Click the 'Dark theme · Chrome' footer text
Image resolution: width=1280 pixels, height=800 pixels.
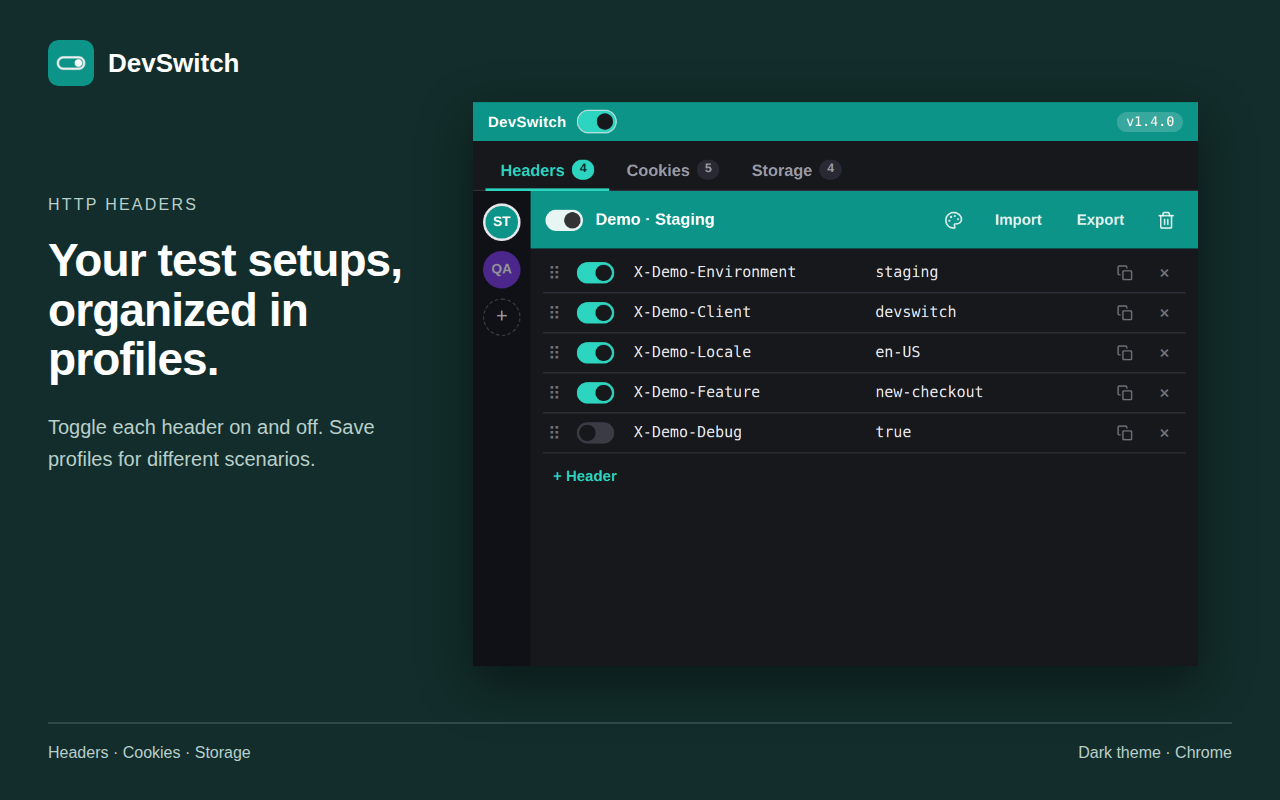[1155, 752]
